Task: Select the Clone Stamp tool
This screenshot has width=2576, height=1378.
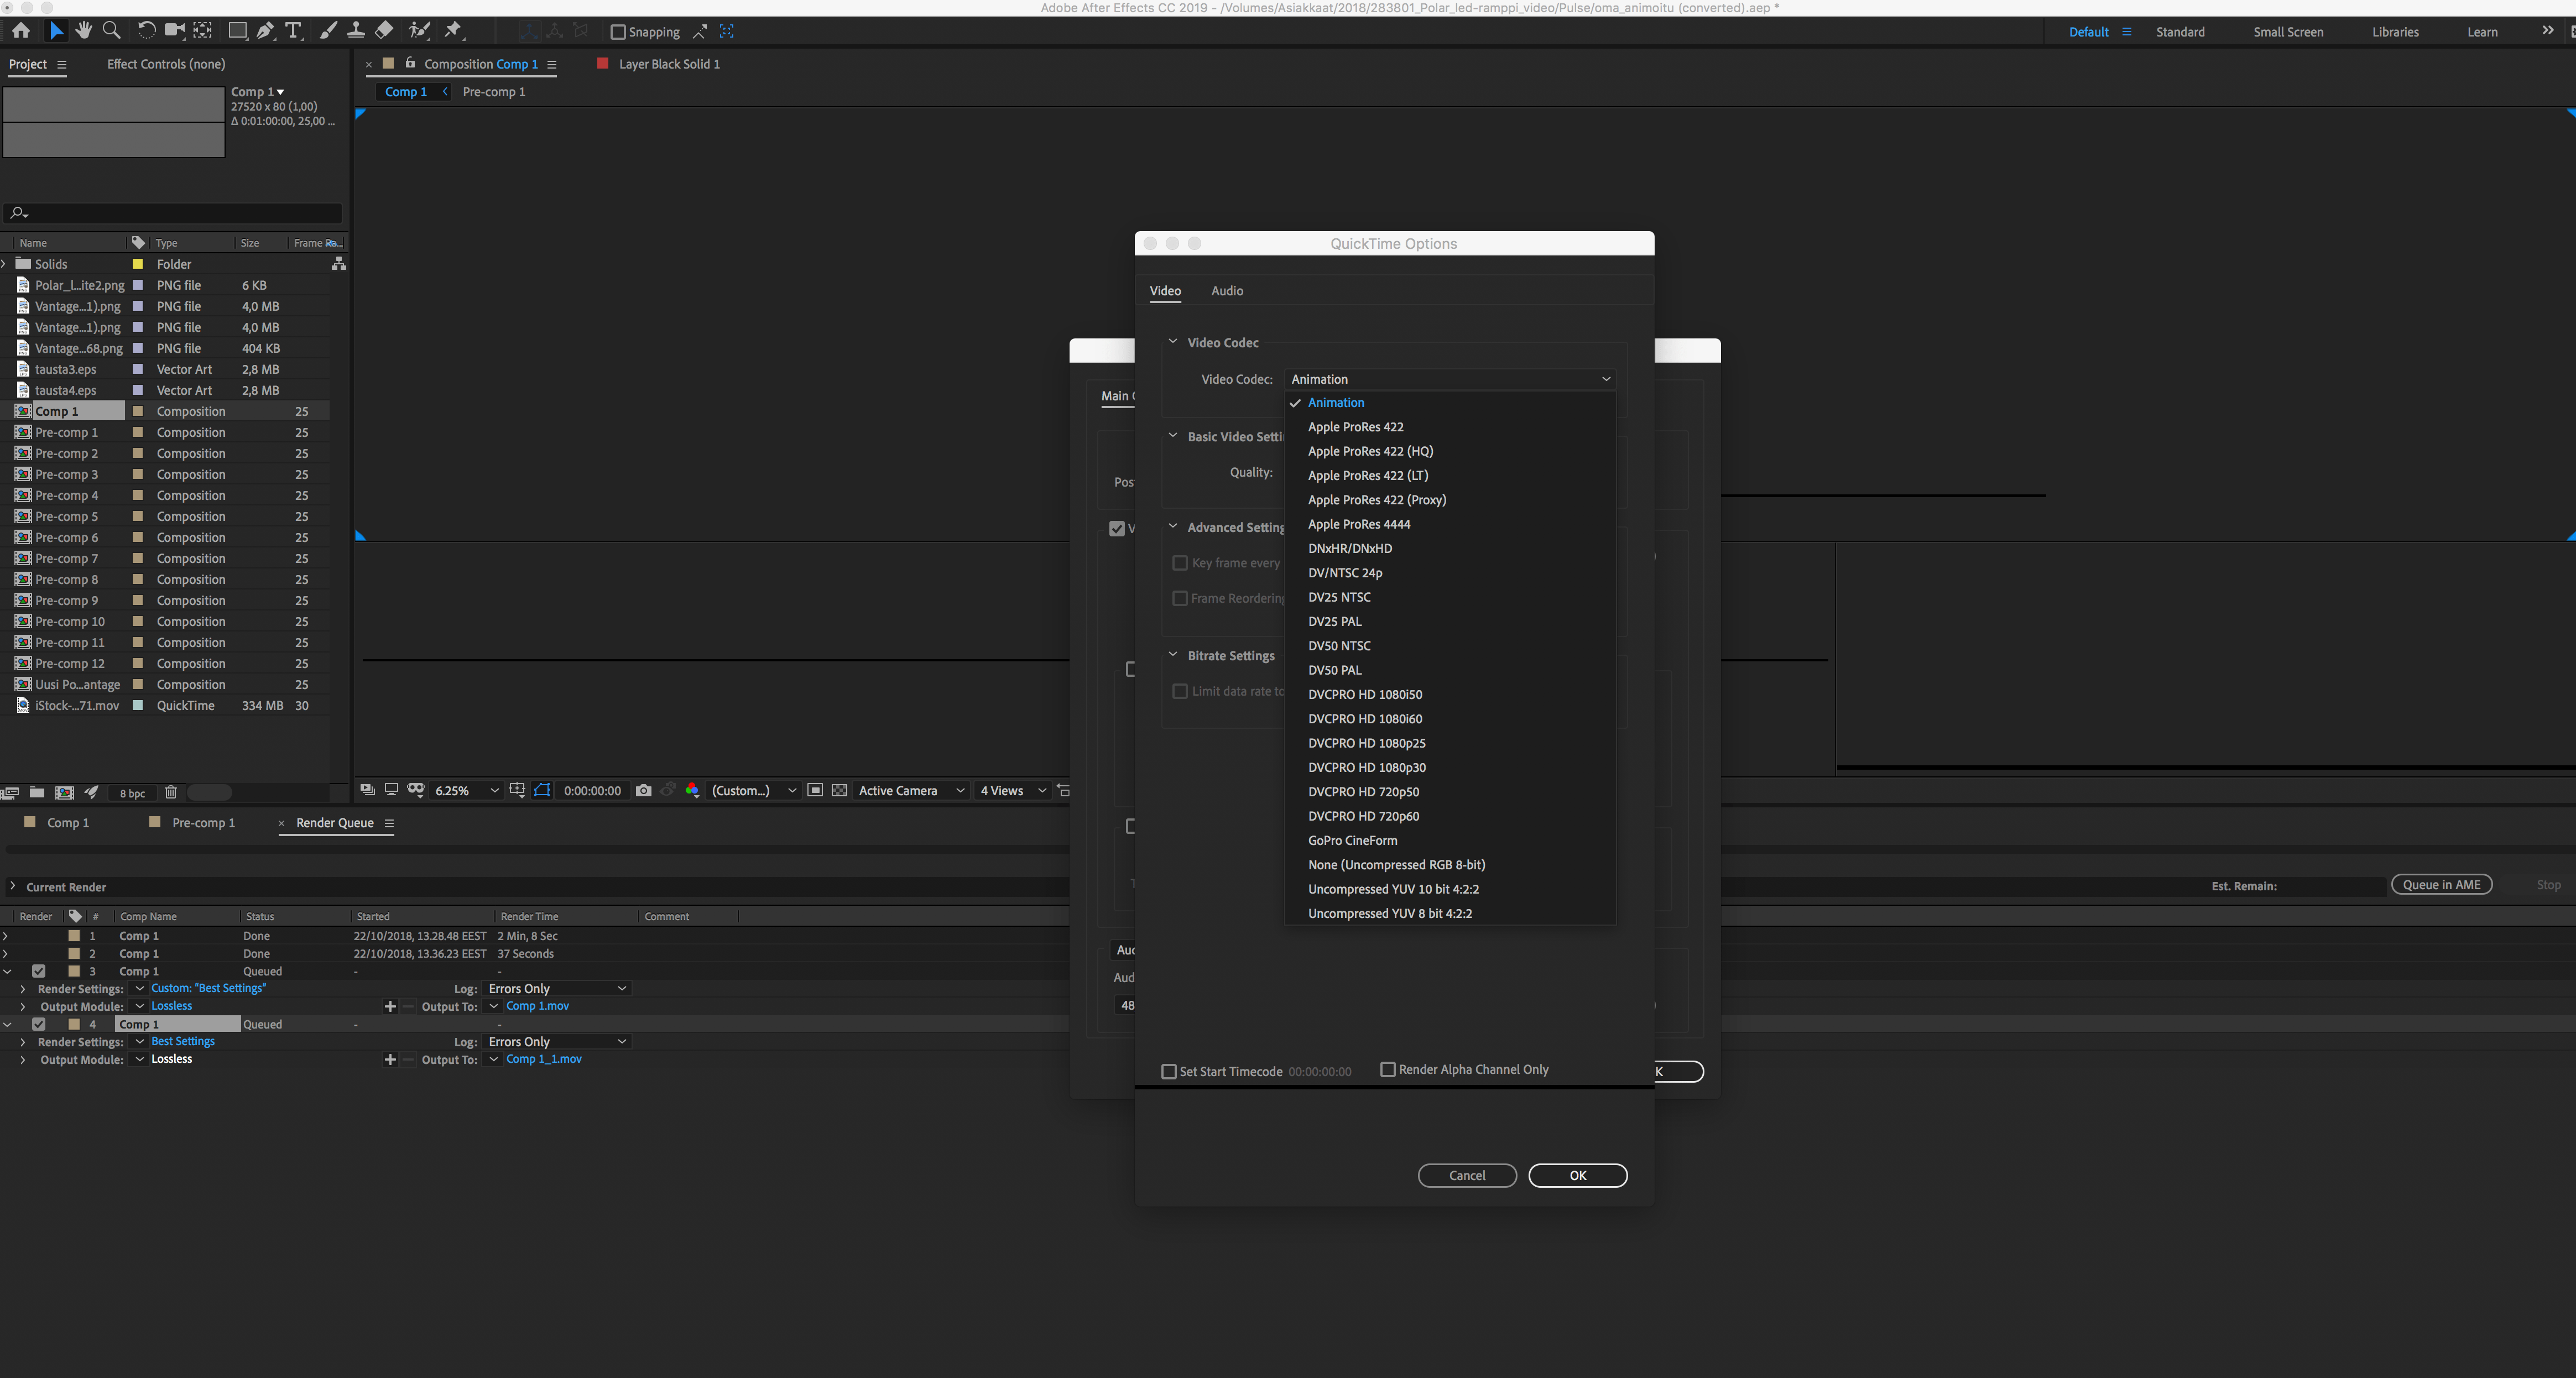Action: tap(356, 31)
